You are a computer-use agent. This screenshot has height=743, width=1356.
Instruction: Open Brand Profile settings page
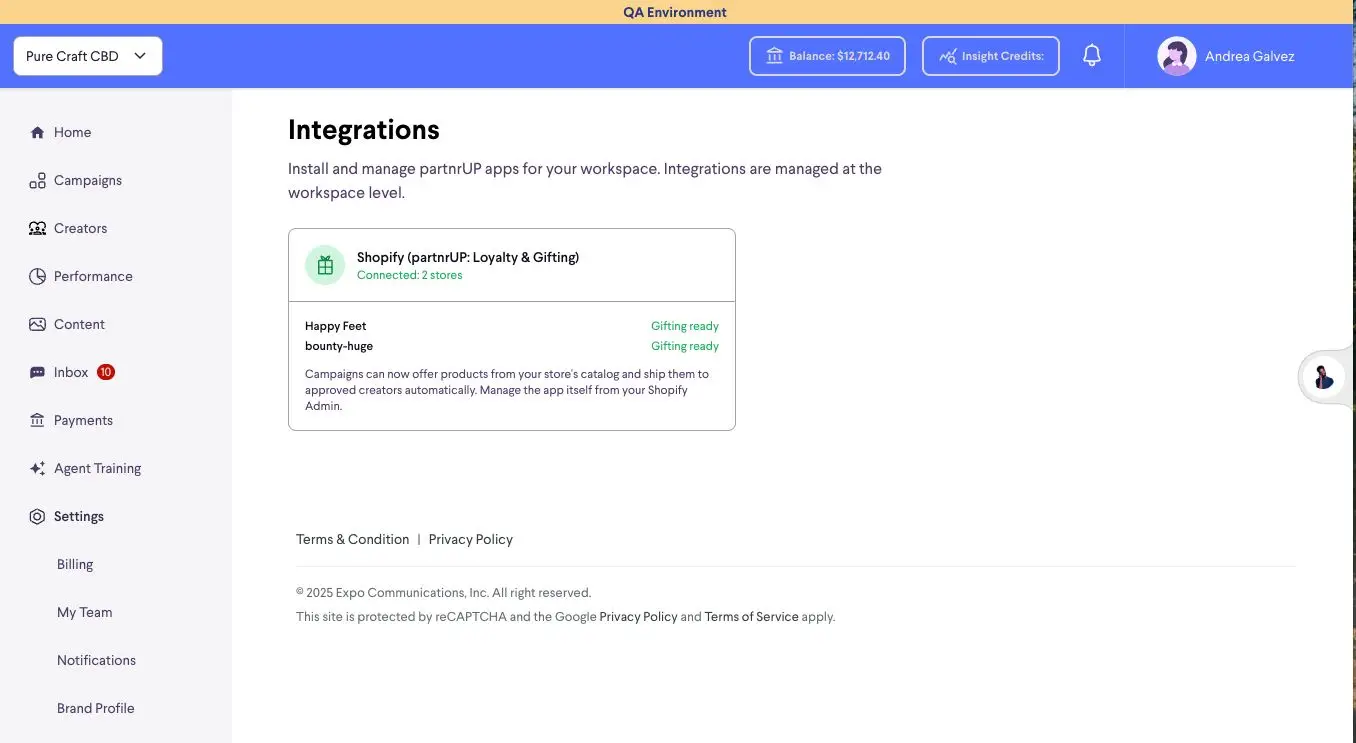point(96,708)
